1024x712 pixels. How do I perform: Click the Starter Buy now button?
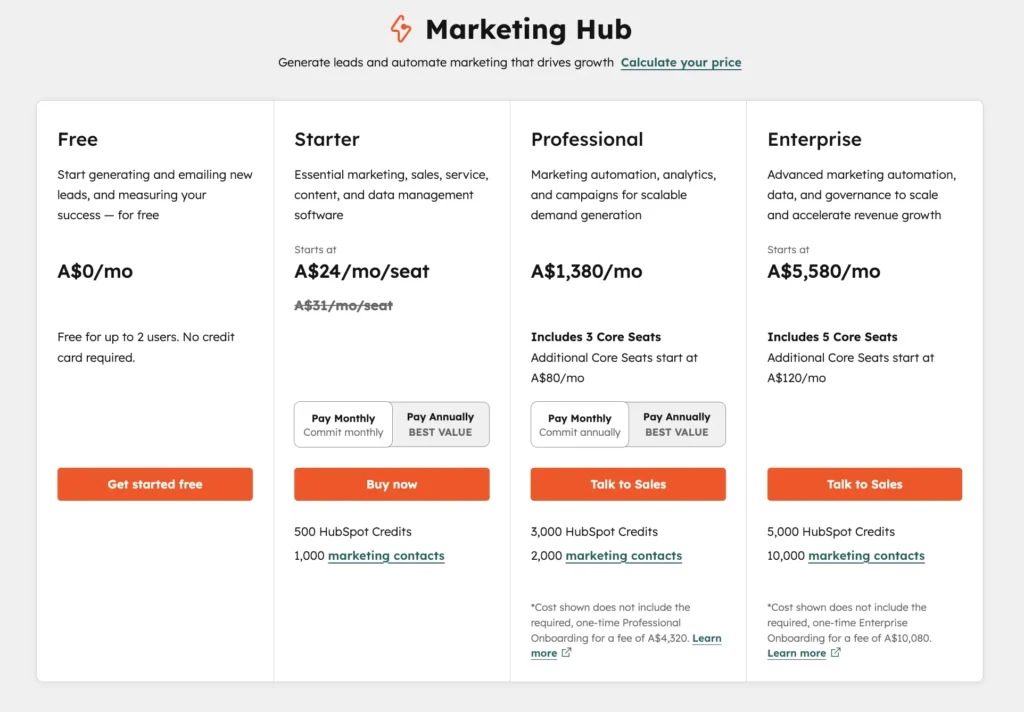click(391, 484)
